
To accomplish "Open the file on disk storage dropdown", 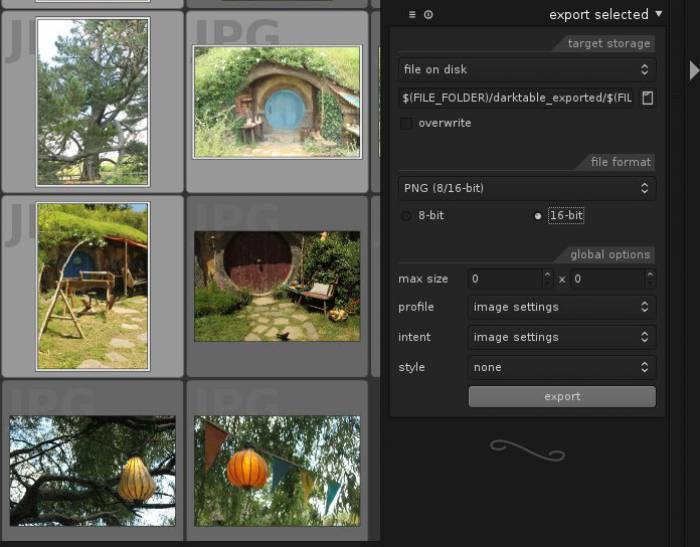I will point(526,69).
